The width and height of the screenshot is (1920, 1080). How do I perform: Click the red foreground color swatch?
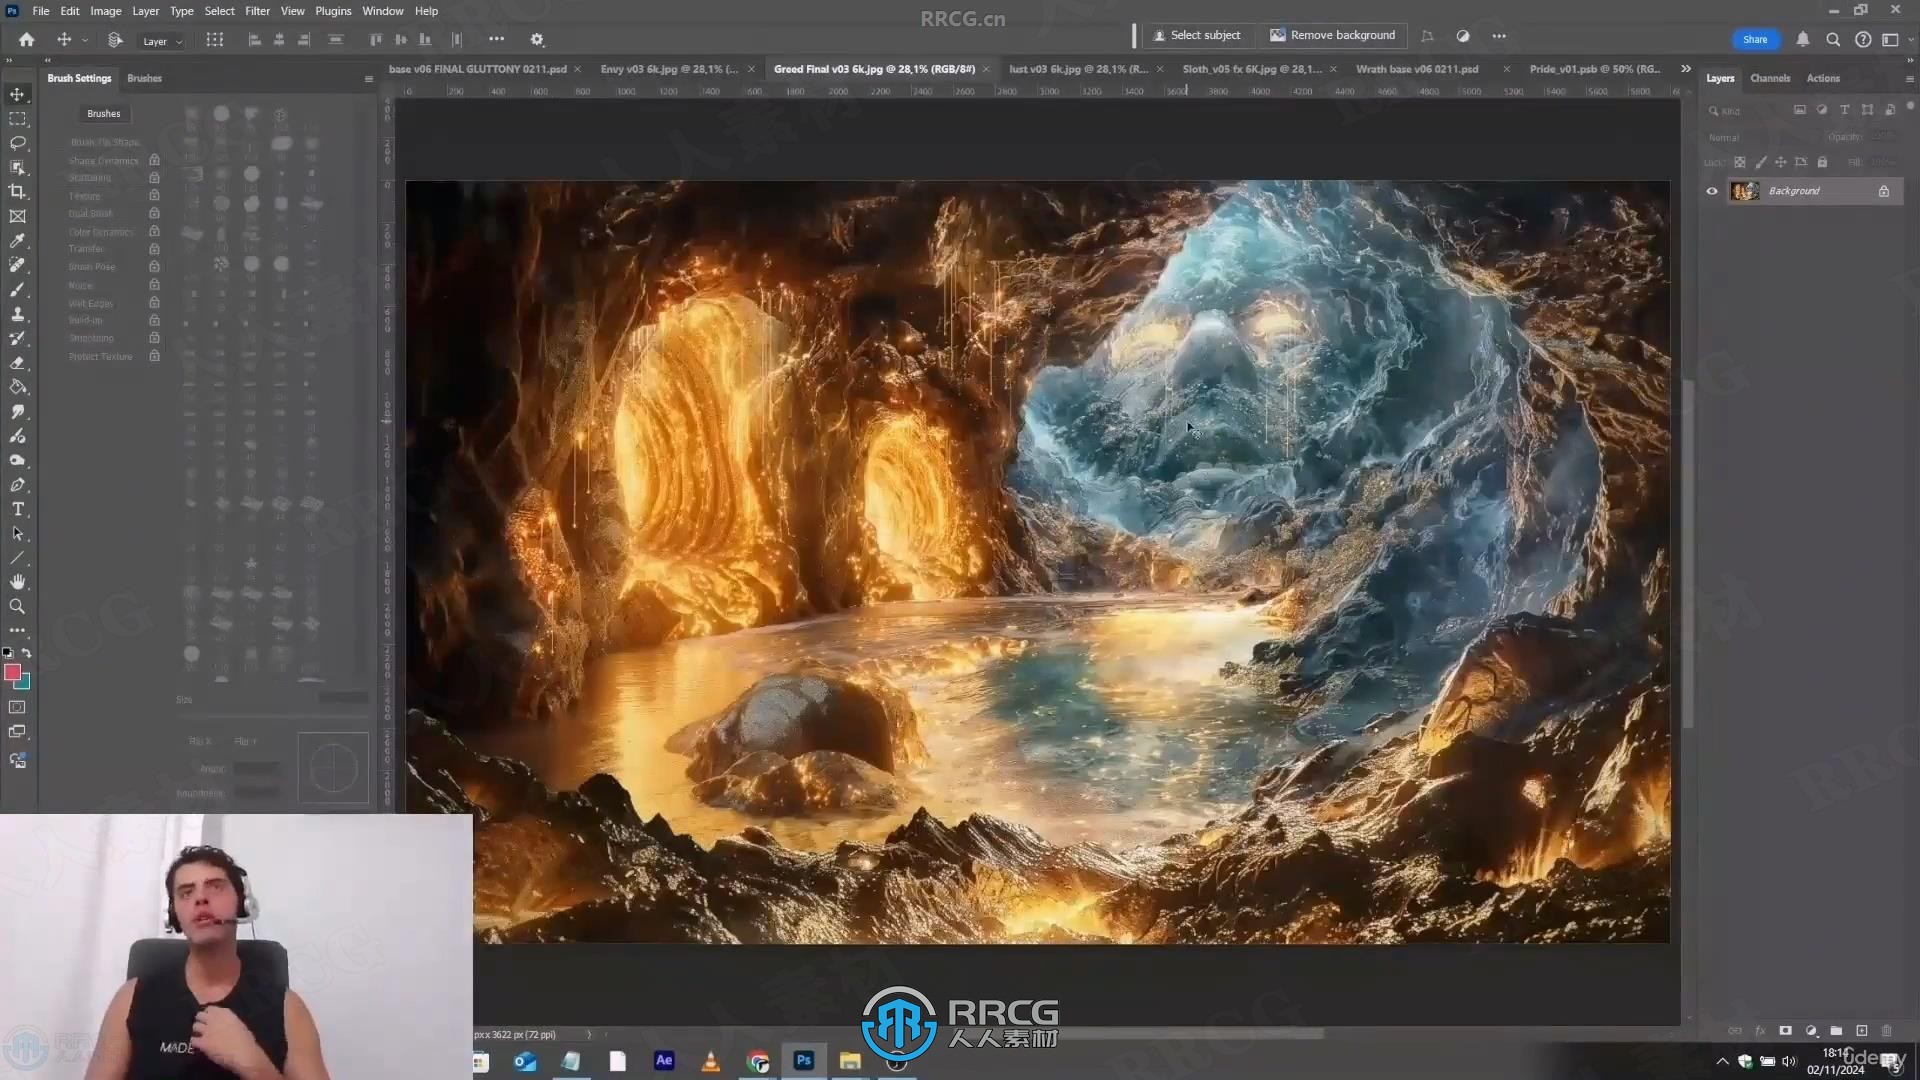click(x=12, y=672)
